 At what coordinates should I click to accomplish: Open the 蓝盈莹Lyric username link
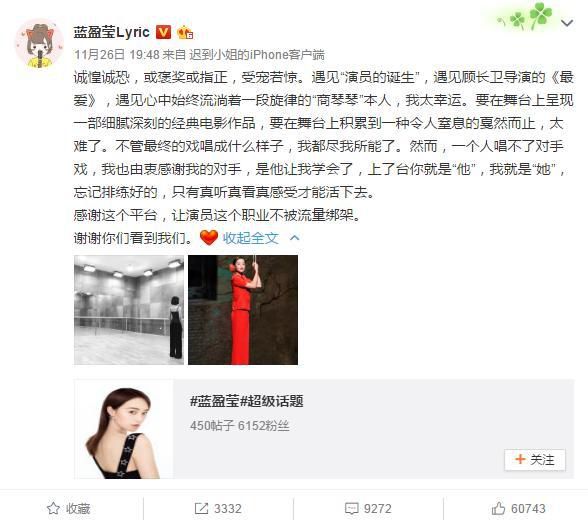pos(111,32)
